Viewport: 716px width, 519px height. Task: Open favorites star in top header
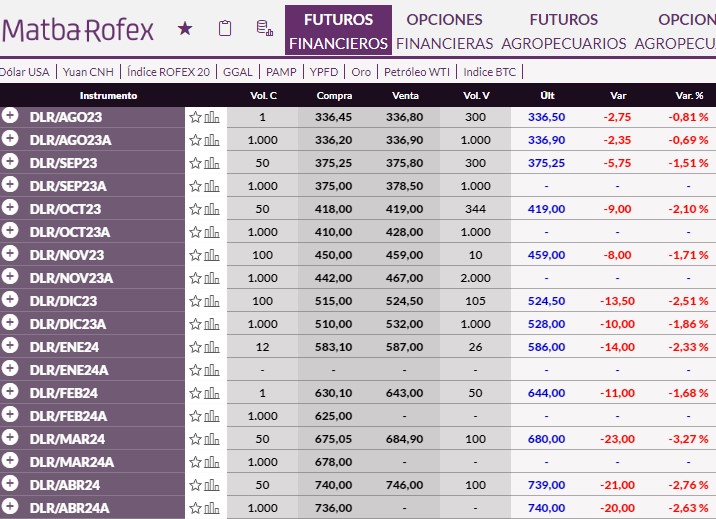[185, 28]
